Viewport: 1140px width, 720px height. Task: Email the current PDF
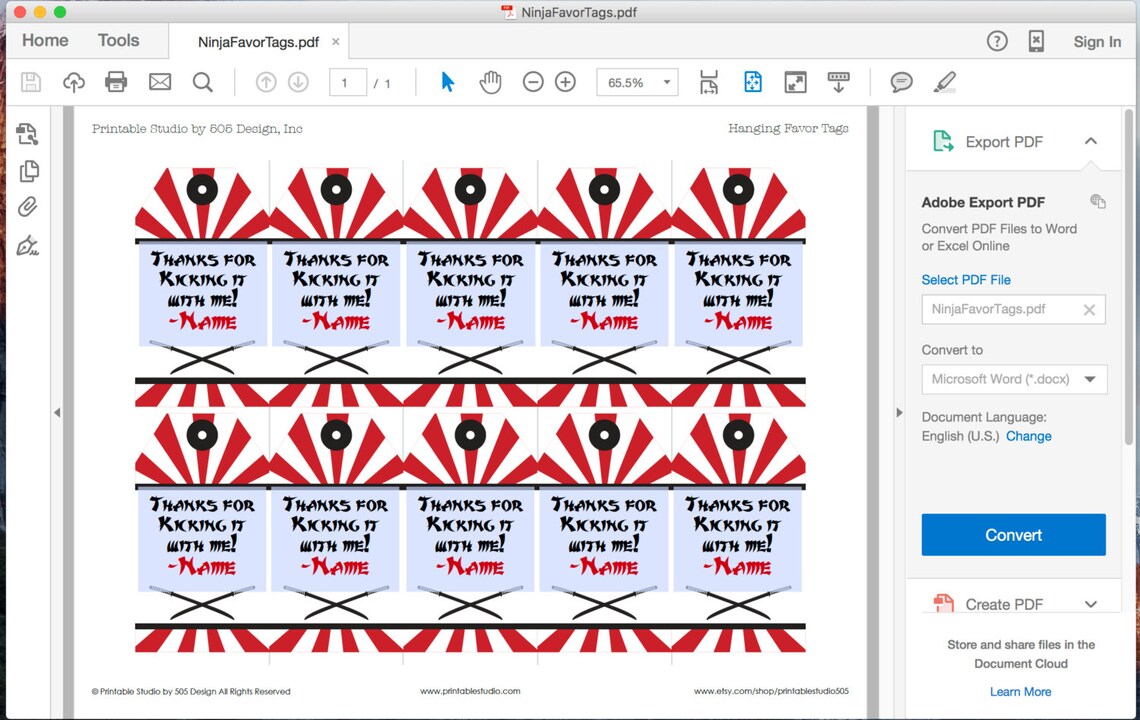pyautogui.click(x=159, y=82)
